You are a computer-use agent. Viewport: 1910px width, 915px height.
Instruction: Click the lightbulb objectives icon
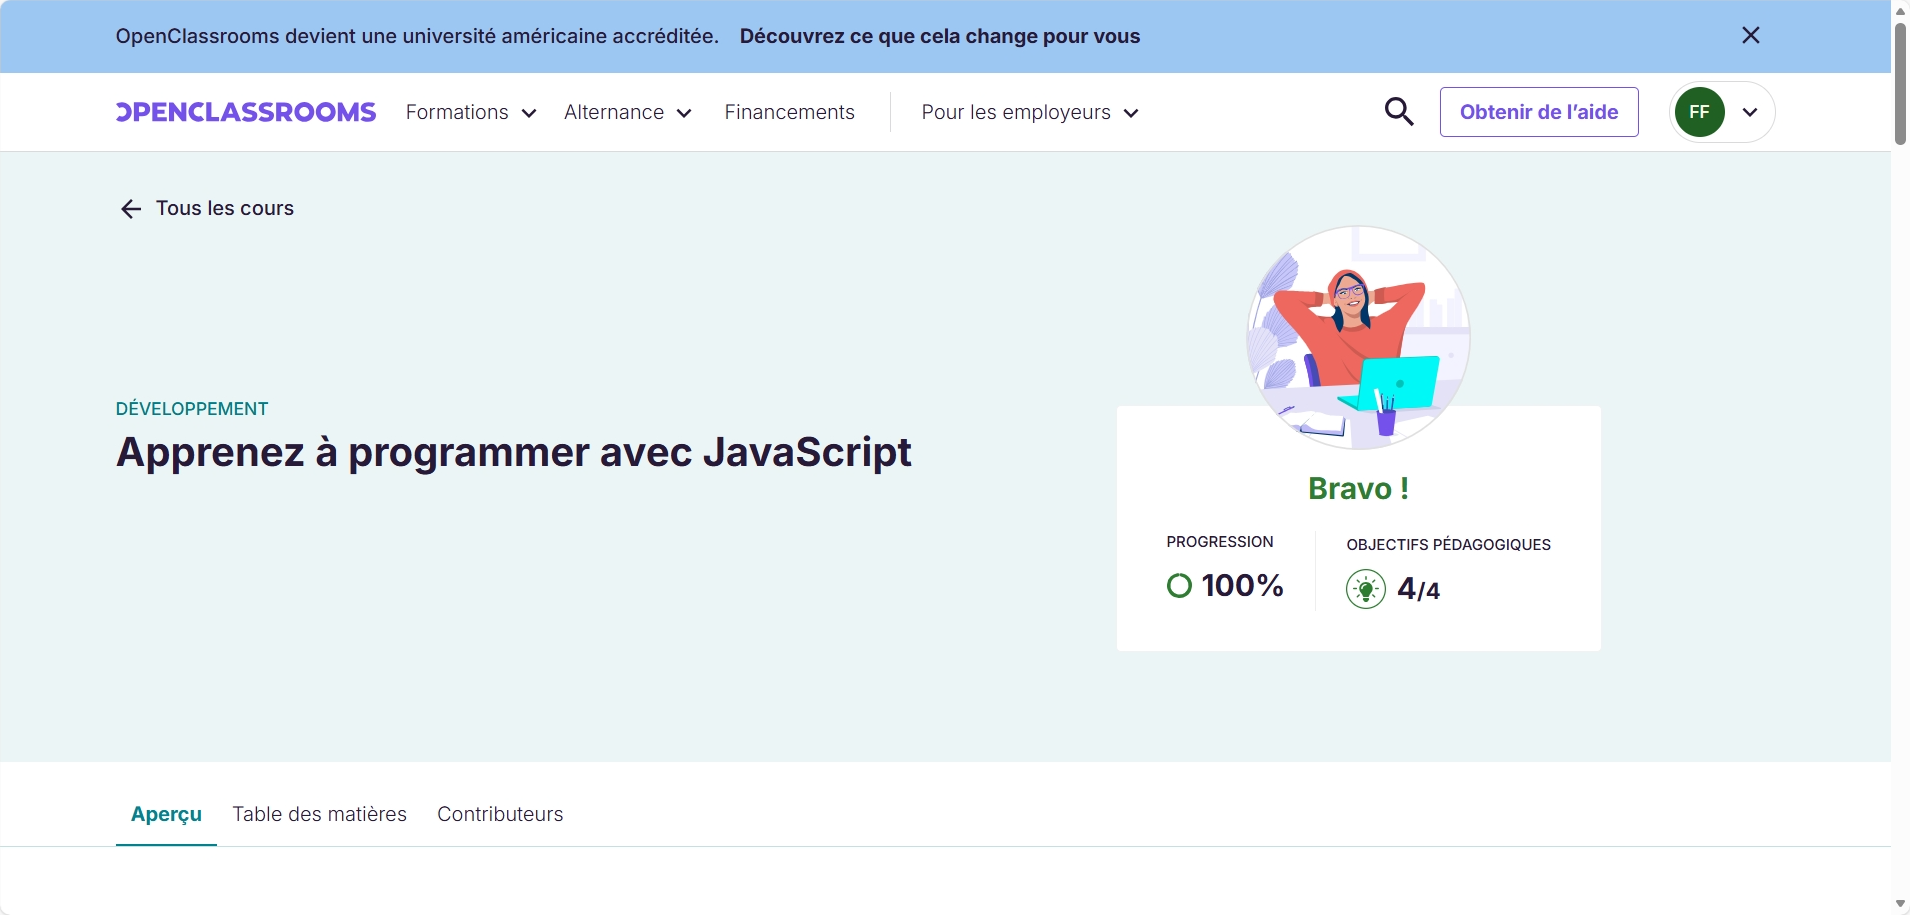[1366, 590]
